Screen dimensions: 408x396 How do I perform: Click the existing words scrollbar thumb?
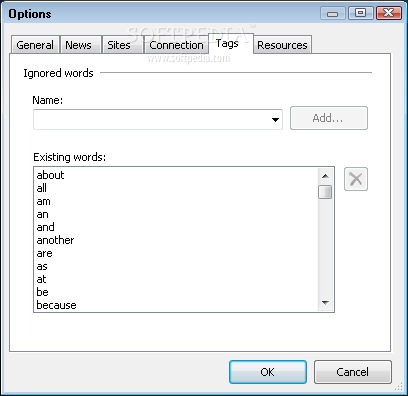(x=325, y=192)
